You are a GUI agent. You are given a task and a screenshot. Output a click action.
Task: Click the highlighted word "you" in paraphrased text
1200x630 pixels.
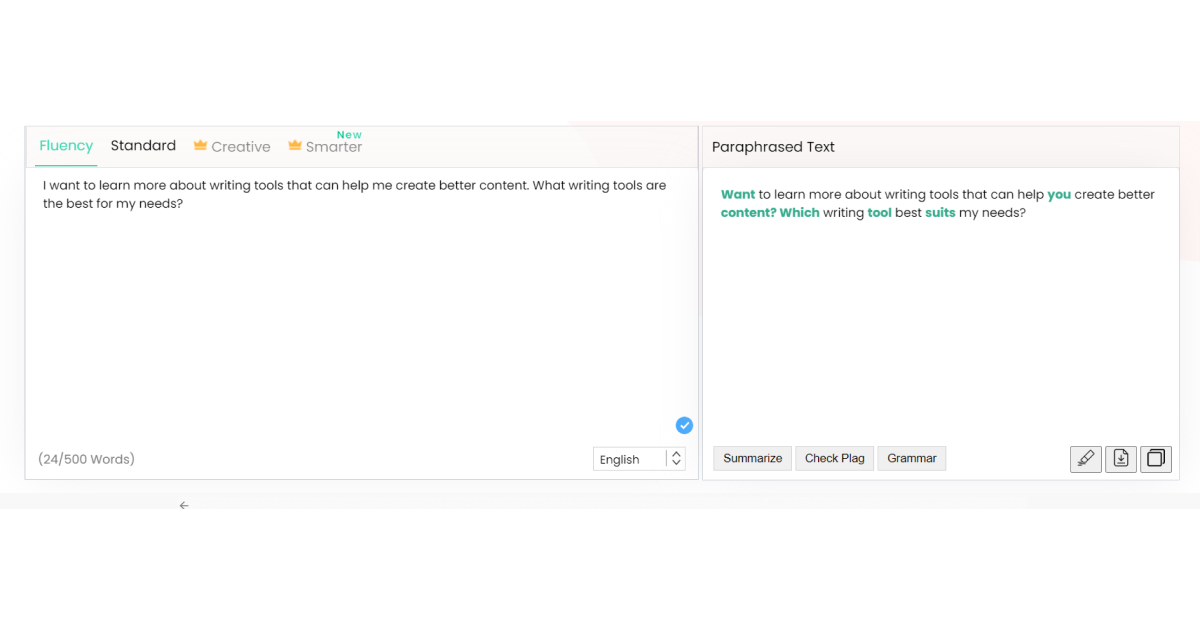(1059, 195)
